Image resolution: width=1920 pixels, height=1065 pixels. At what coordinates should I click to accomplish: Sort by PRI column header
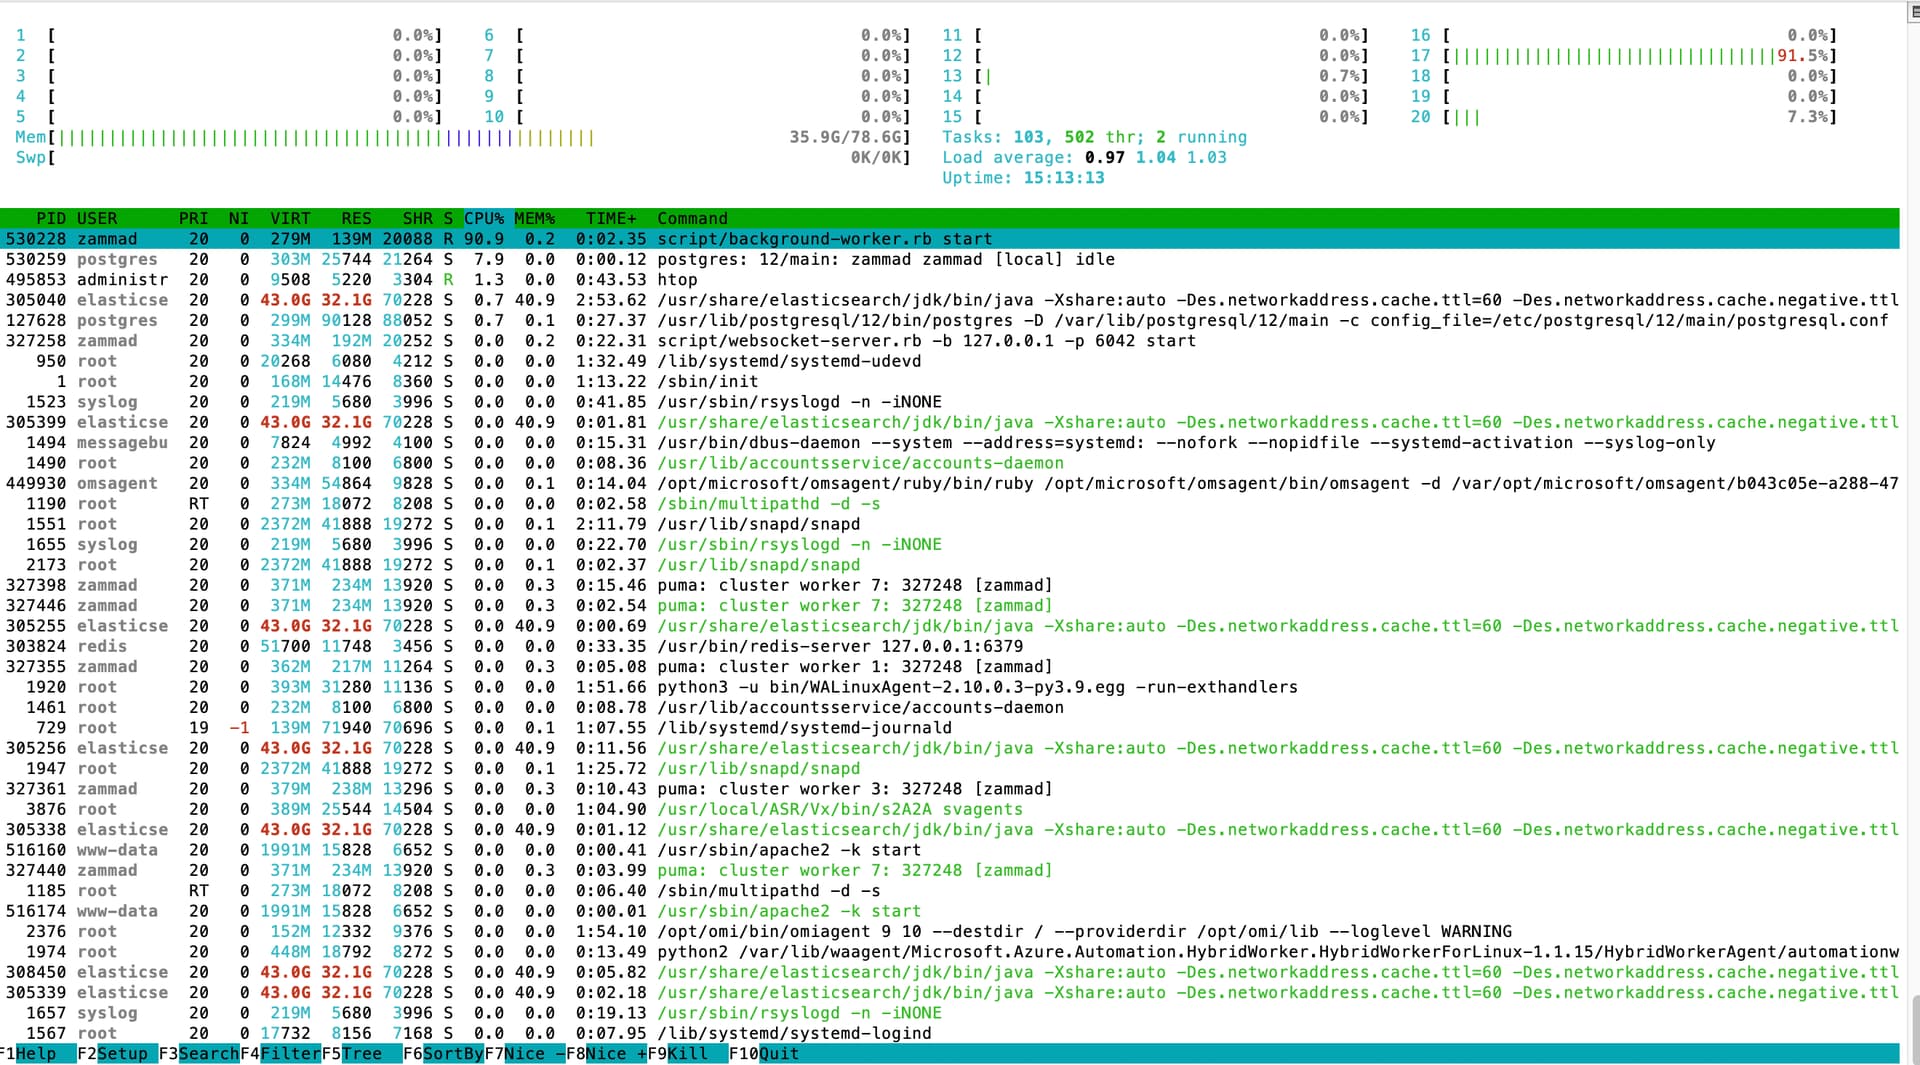(194, 218)
